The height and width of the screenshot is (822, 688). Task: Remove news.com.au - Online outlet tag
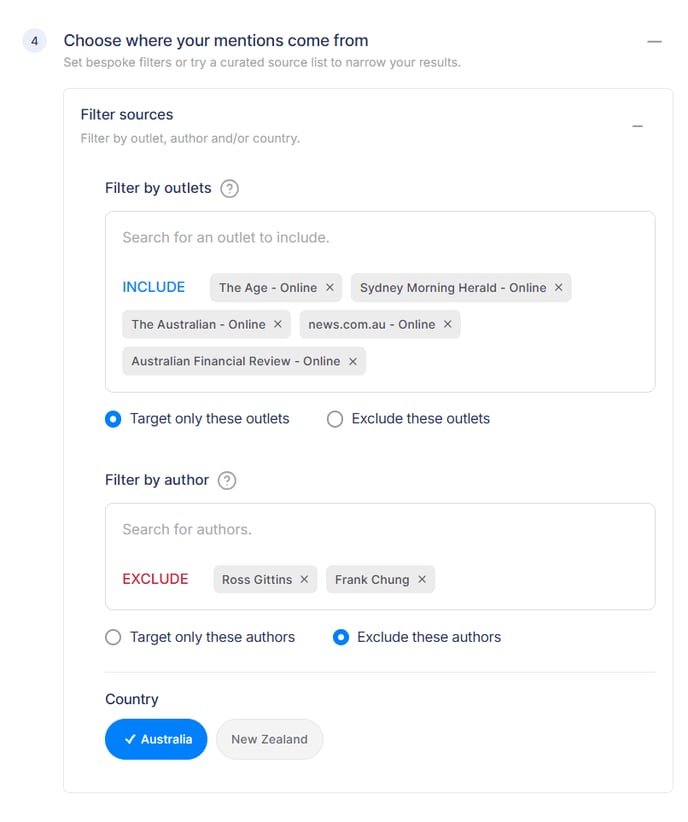[447, 325]
